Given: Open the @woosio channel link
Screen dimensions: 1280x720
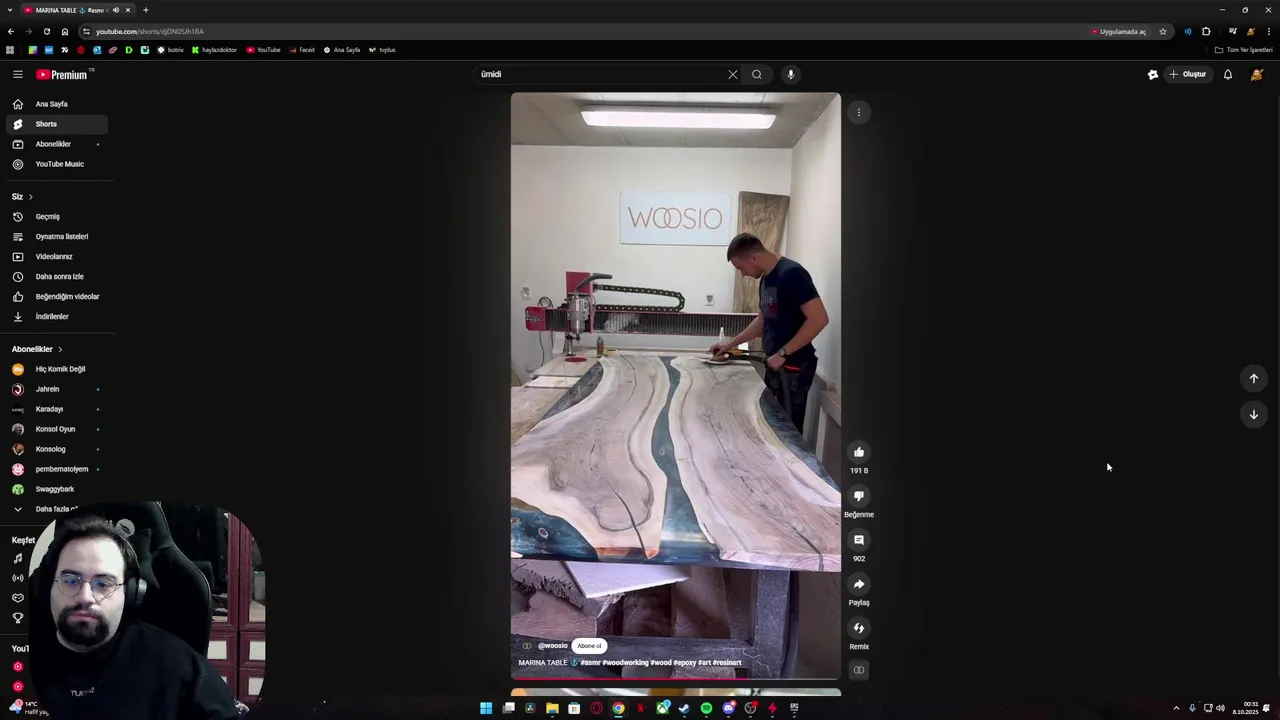Looking at the screenshot, I should click(552, 646).
